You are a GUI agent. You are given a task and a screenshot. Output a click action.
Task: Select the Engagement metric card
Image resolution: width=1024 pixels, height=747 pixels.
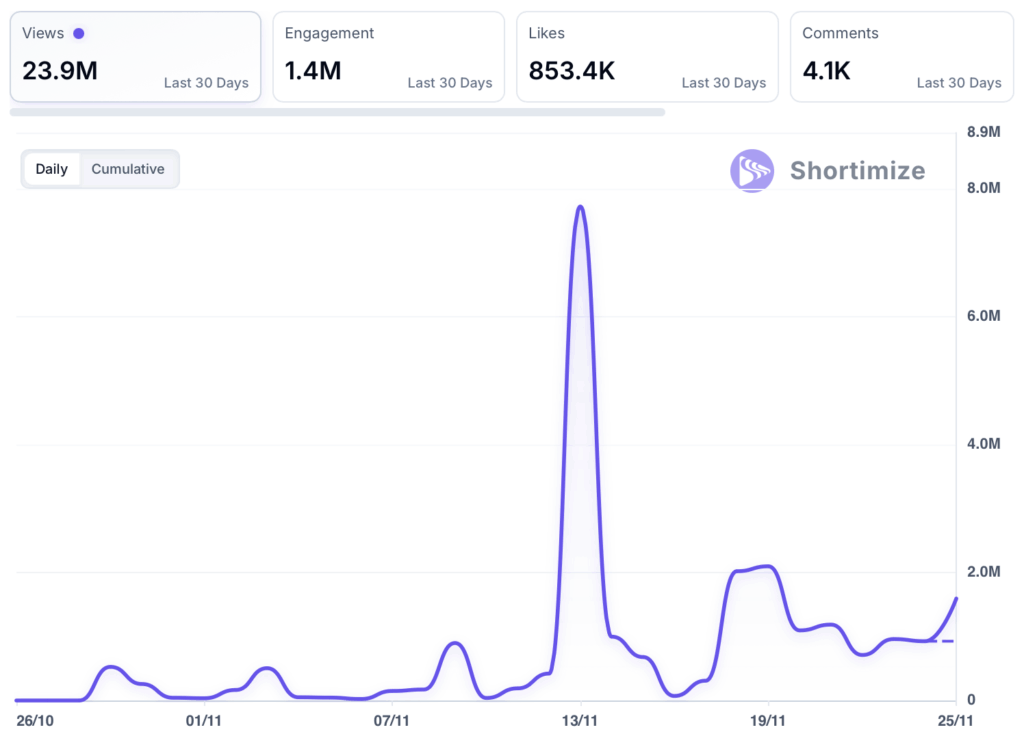[x=388, y=57]
